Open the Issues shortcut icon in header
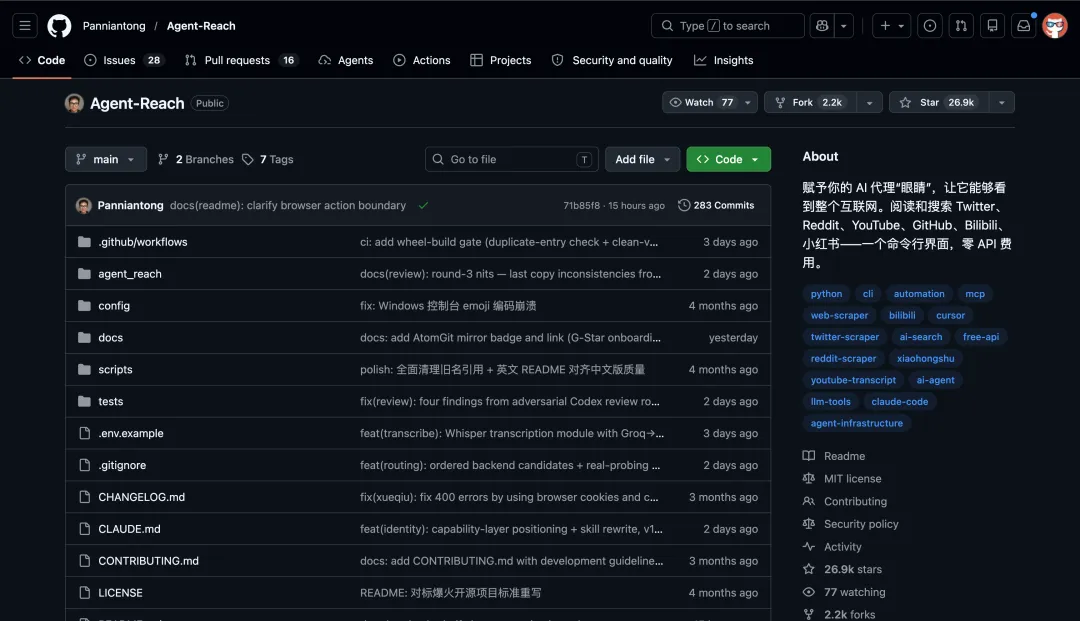 930,26
